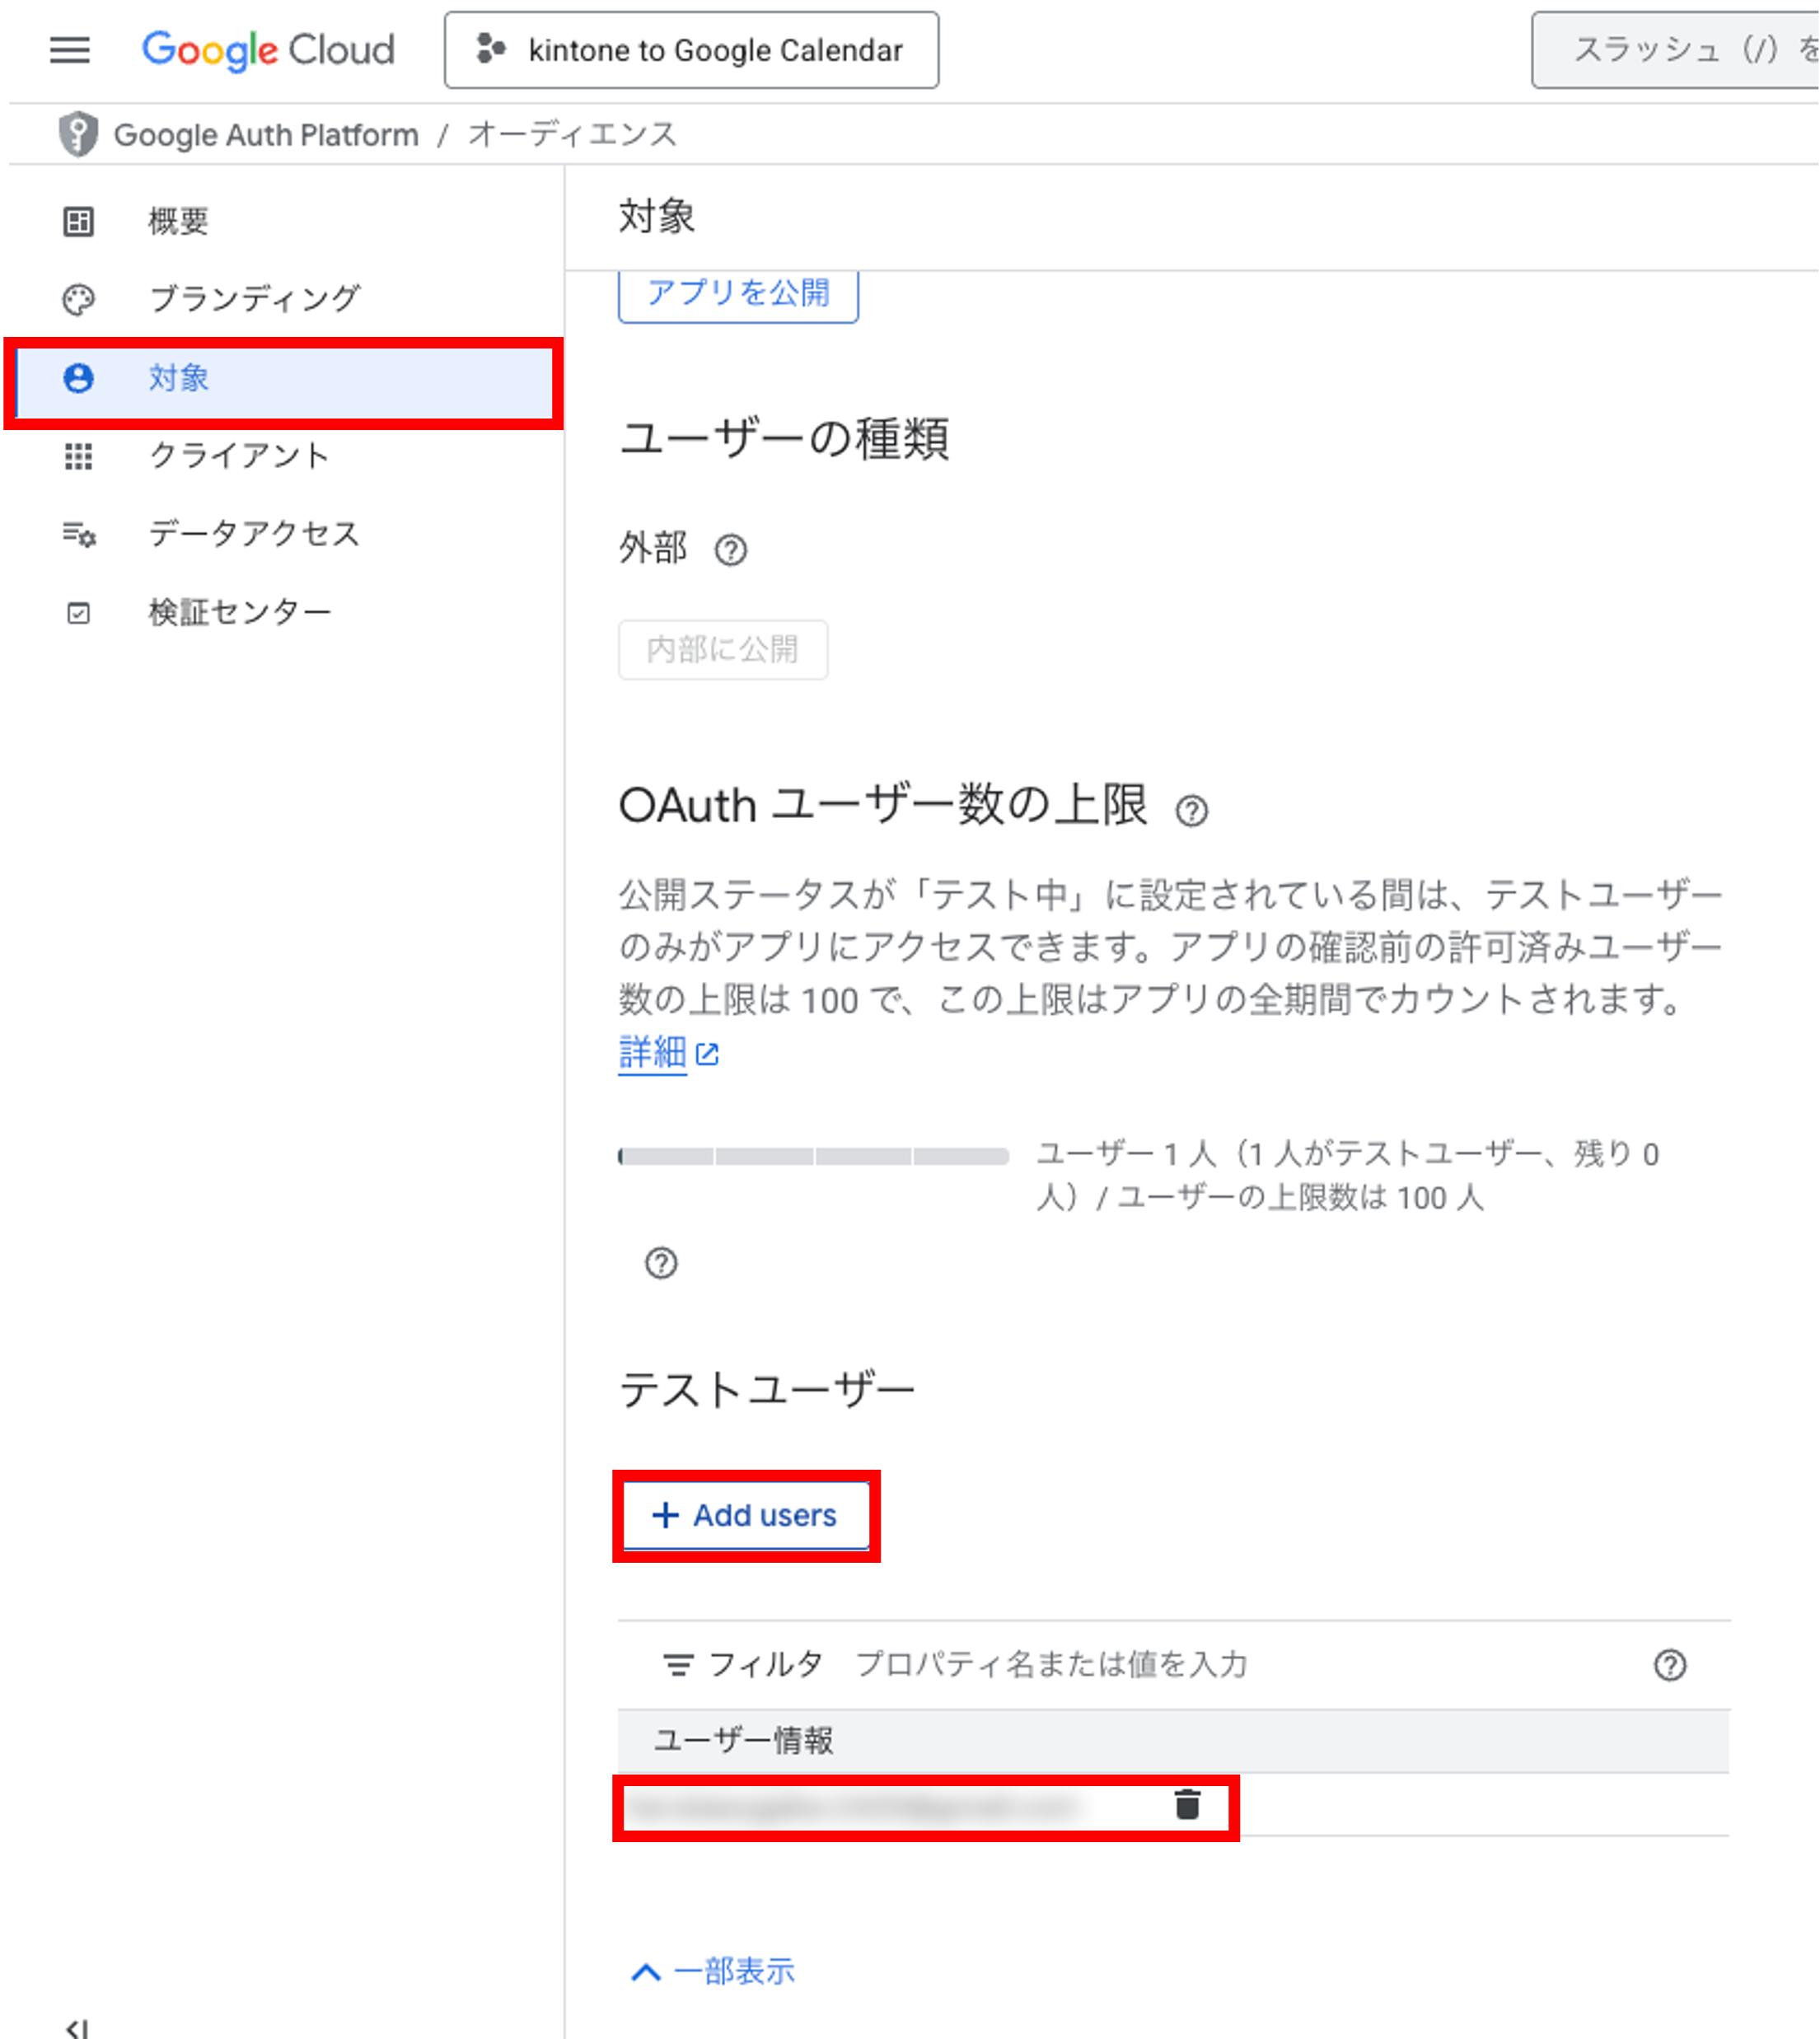
Task: Click the Add users button
Action: click(746, 1515)
